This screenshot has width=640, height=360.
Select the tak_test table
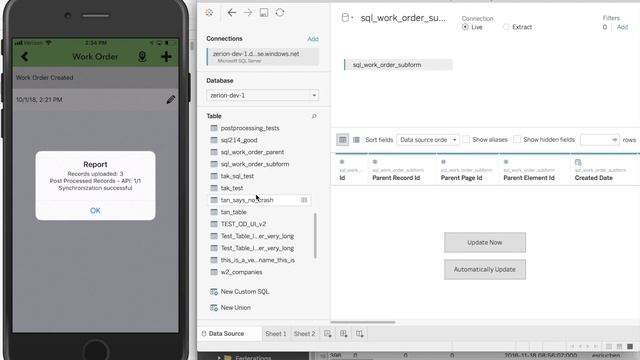[232, 188]
